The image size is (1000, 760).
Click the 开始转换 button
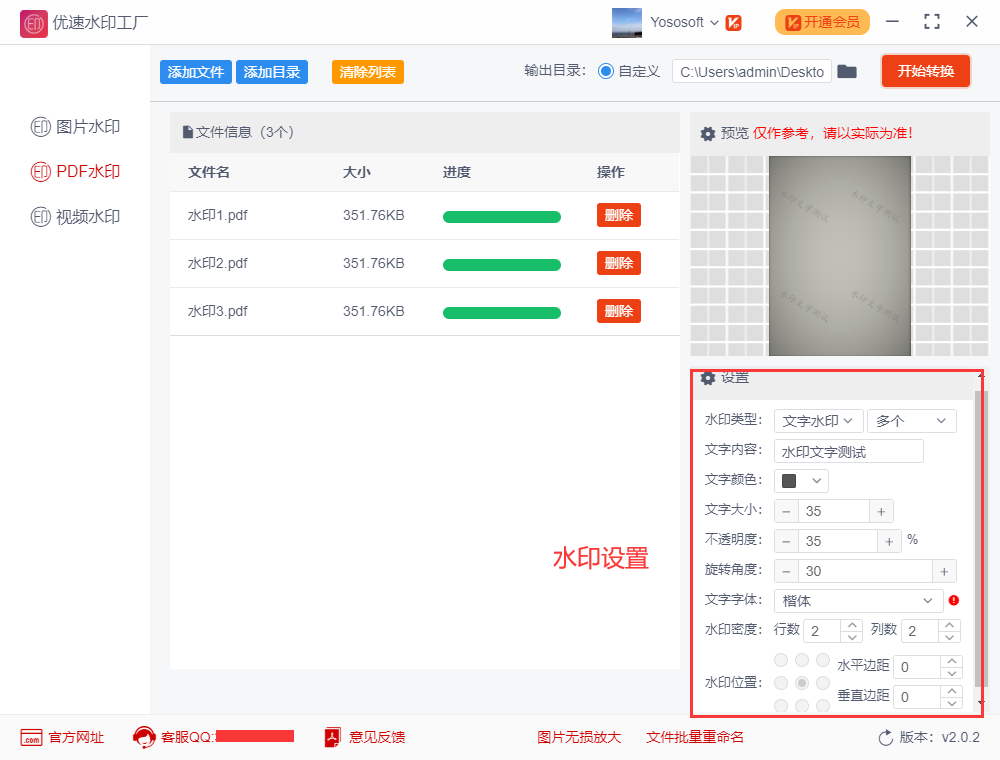tap(925, 71)
